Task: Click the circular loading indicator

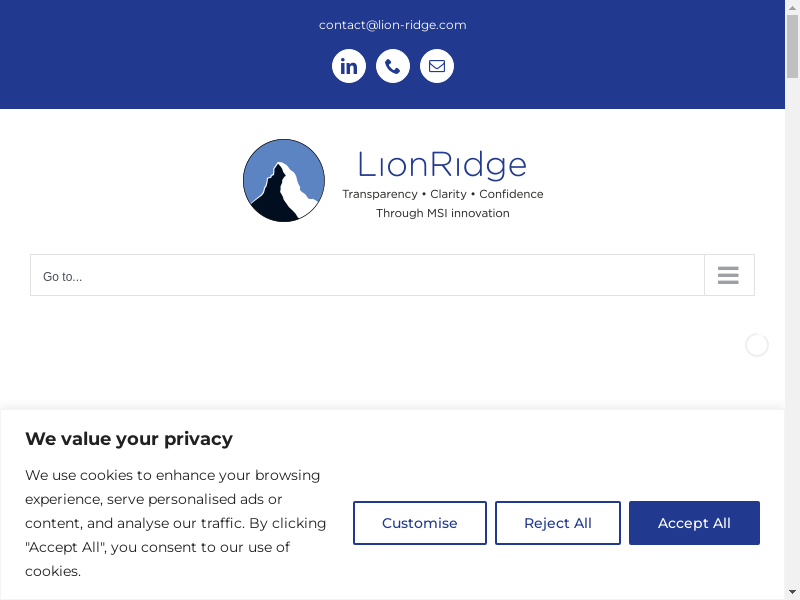Action: pyautogui.click(x=757, y=345)
